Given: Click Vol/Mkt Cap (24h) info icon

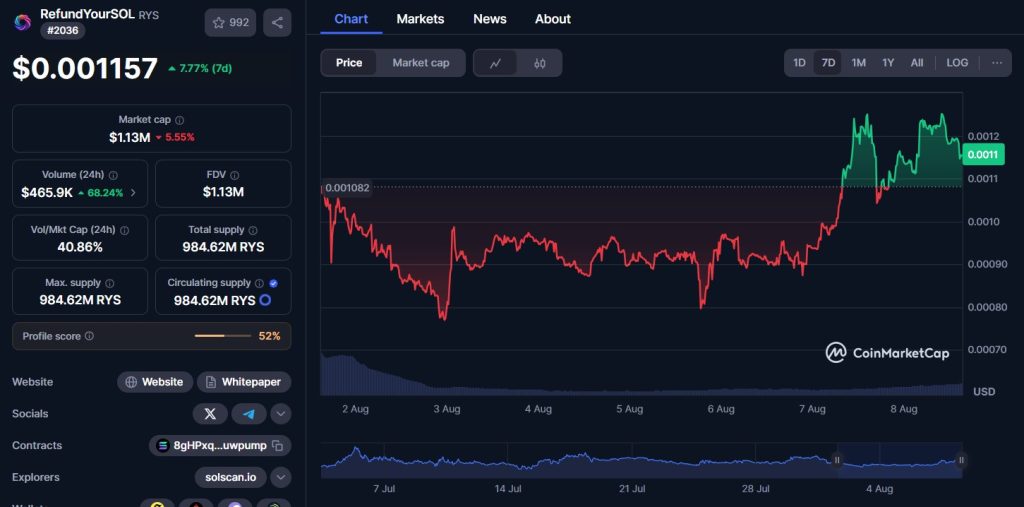Looking at the screenshot, I should pyautogui.click(x=125, y=231).
